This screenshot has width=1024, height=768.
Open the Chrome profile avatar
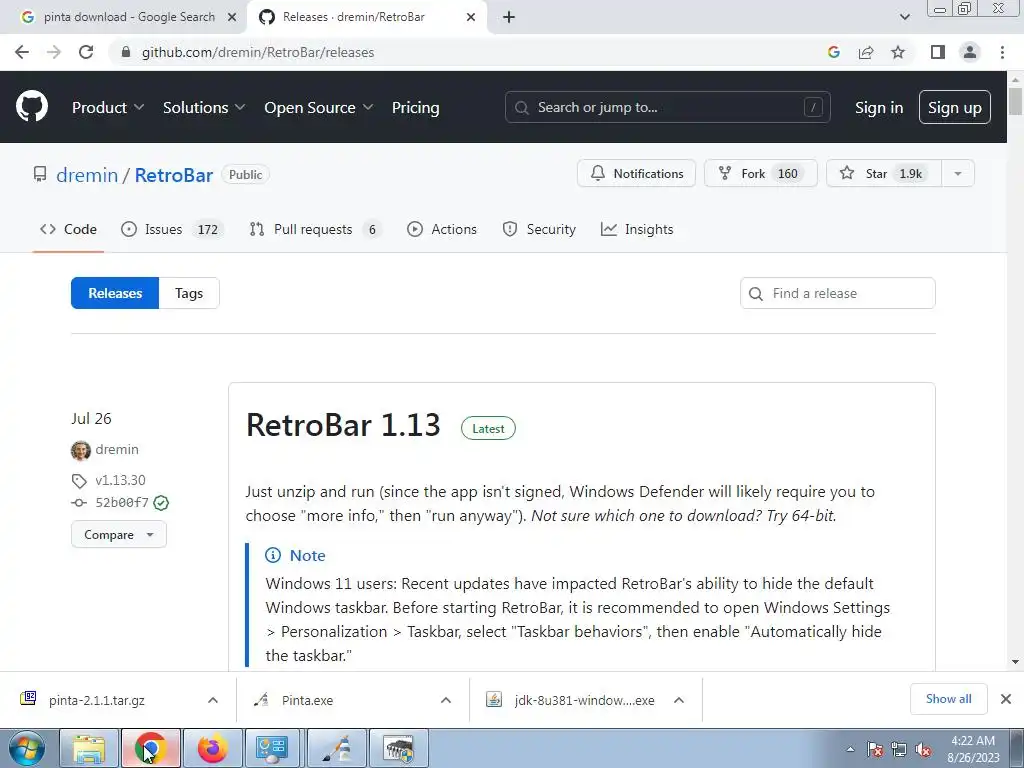click(x=970, y=52)
